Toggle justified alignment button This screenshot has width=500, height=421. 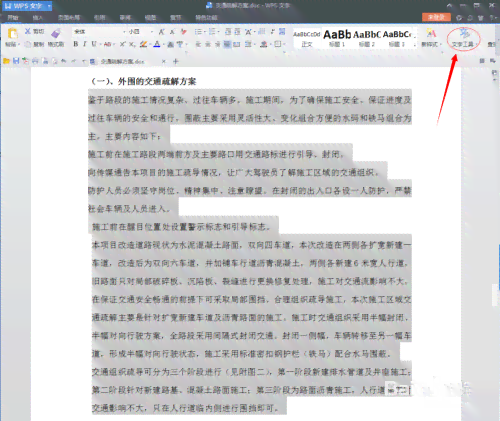pyautogui.click(x=227, y=44)
